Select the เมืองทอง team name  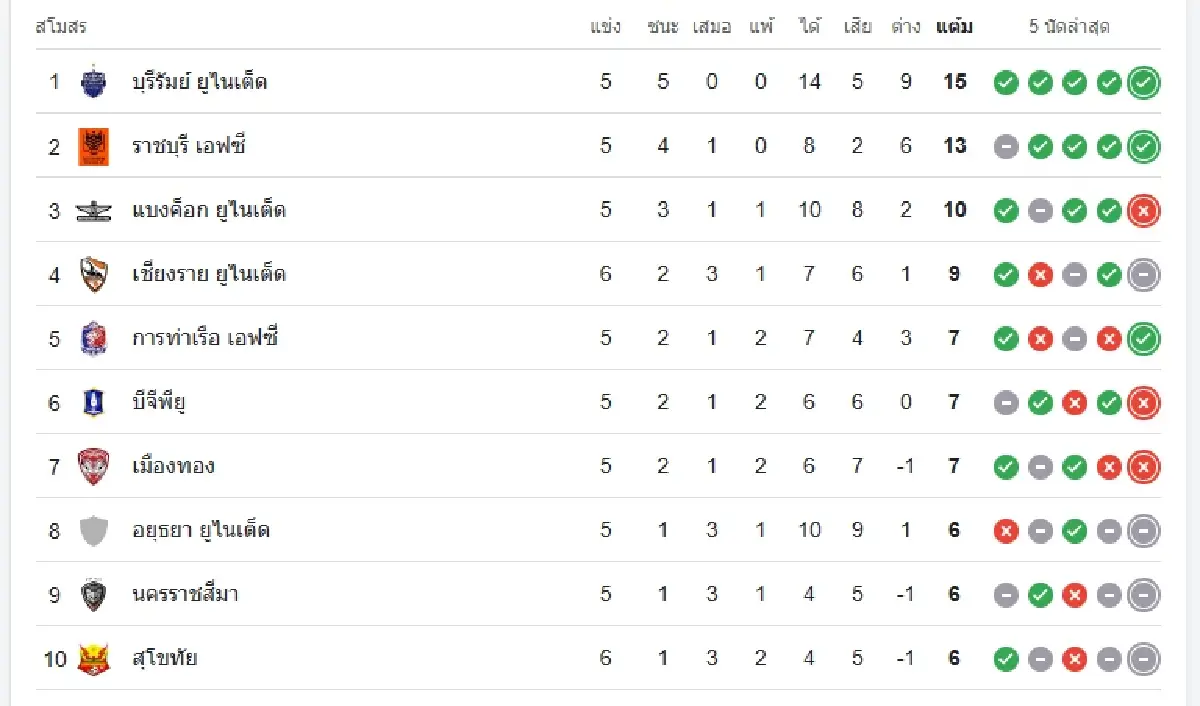coord(173,466)
